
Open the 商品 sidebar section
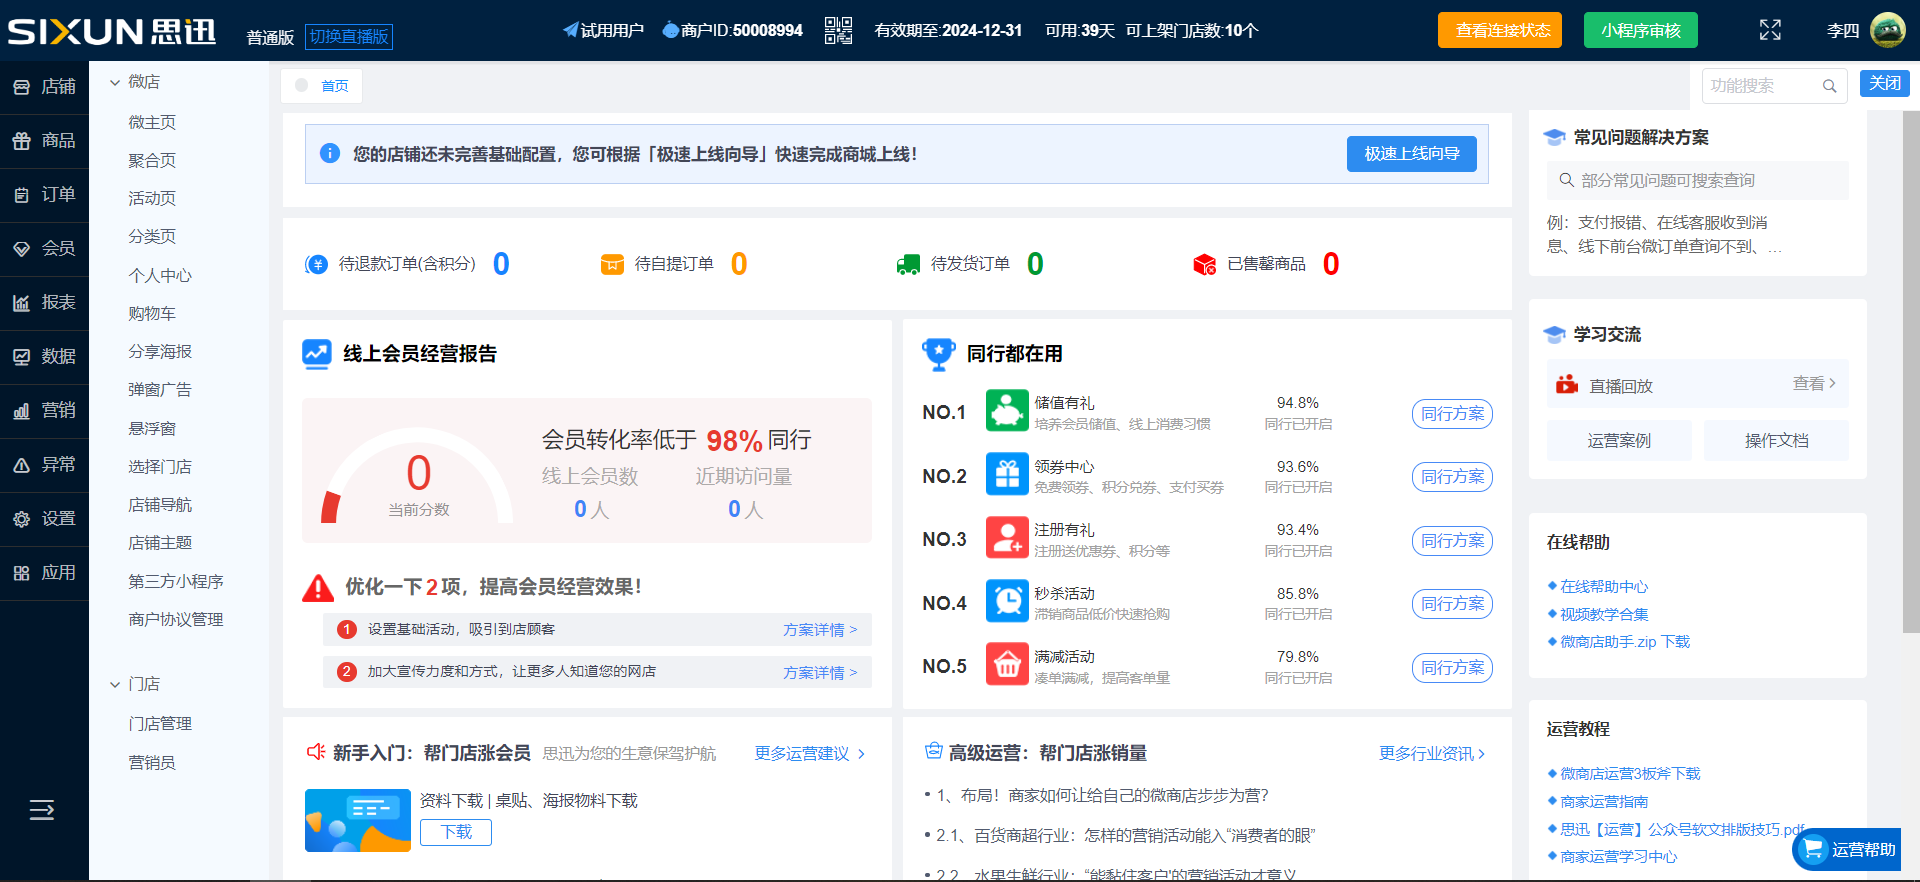[44, 141]
